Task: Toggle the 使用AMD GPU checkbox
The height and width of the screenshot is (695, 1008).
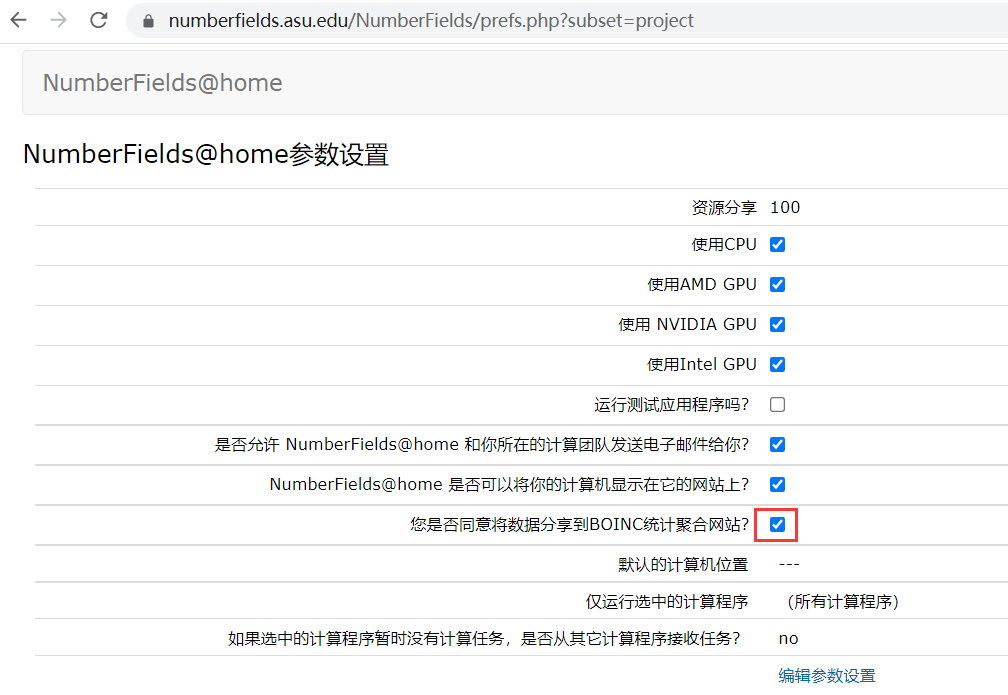Action: pos(777,284)
